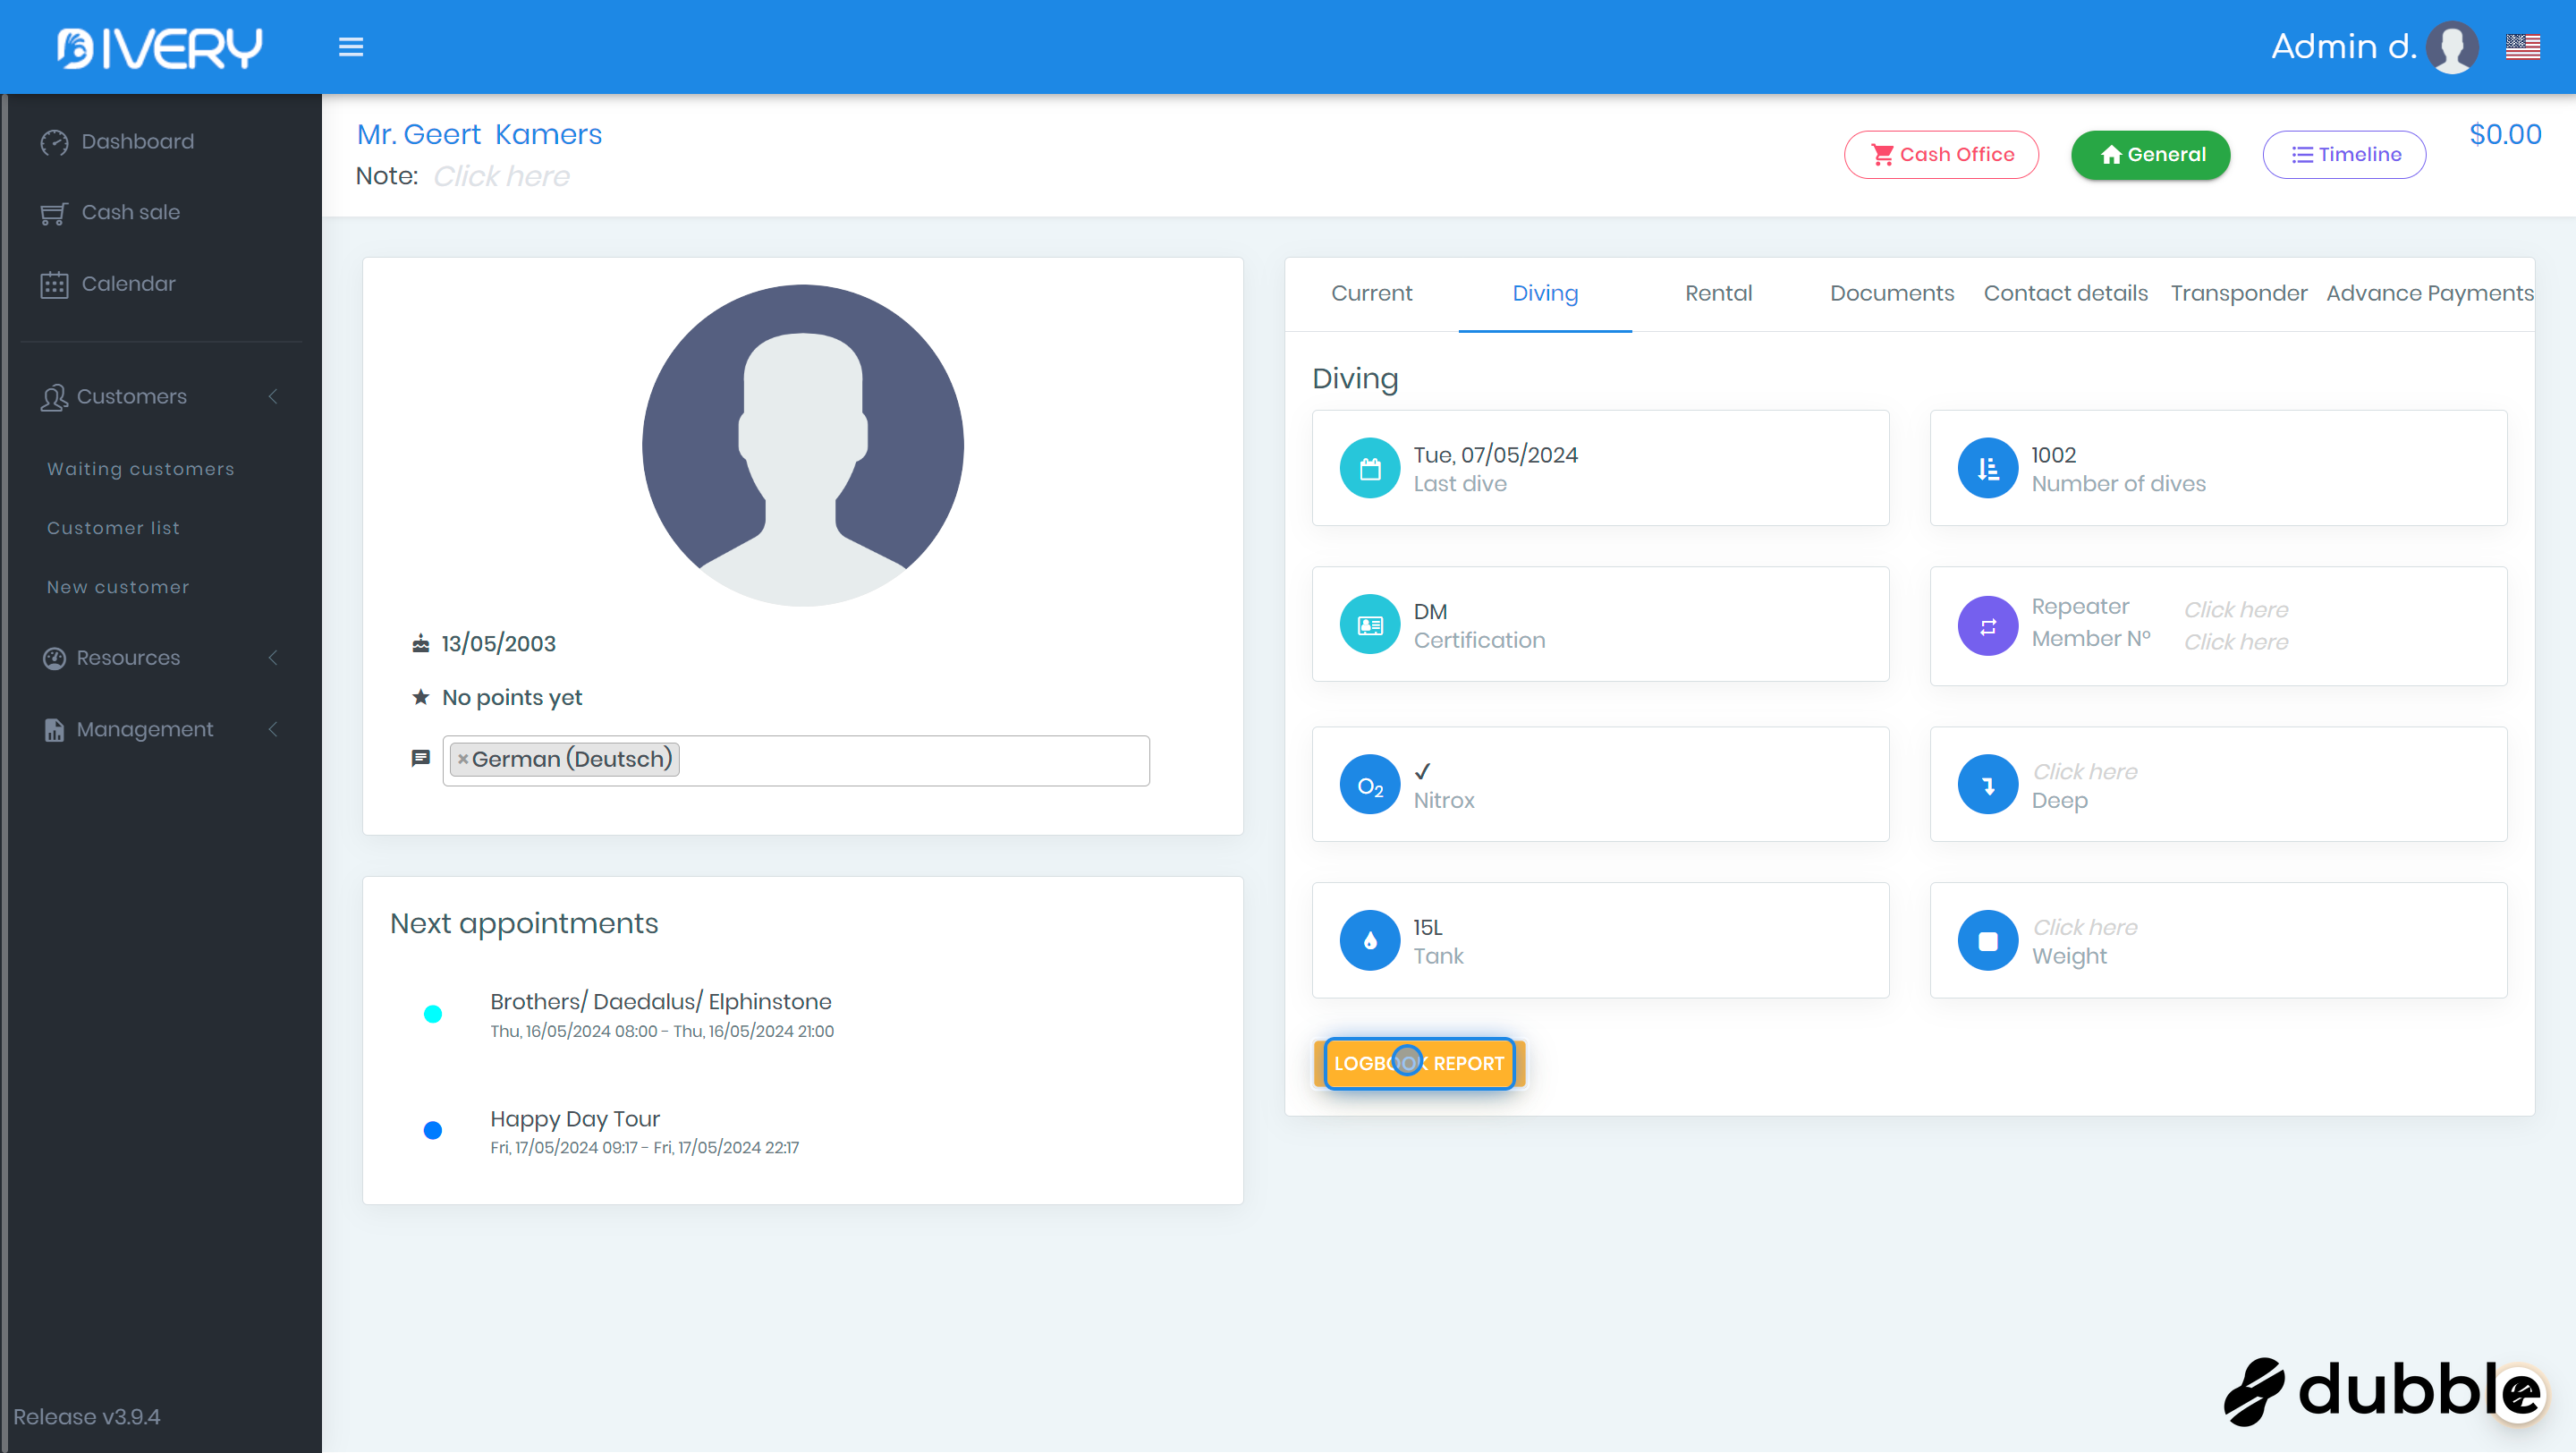Click the Logbook Report button
The image size is (2576, 1453).
[1418, 1064]
